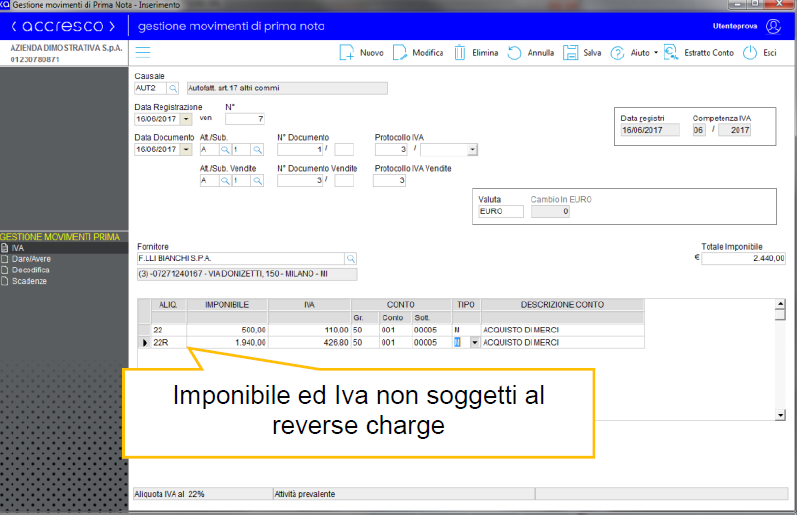797x518 pixels.
Task: Click the imponibile cell "500,00"
Action: tap(227, 330)
